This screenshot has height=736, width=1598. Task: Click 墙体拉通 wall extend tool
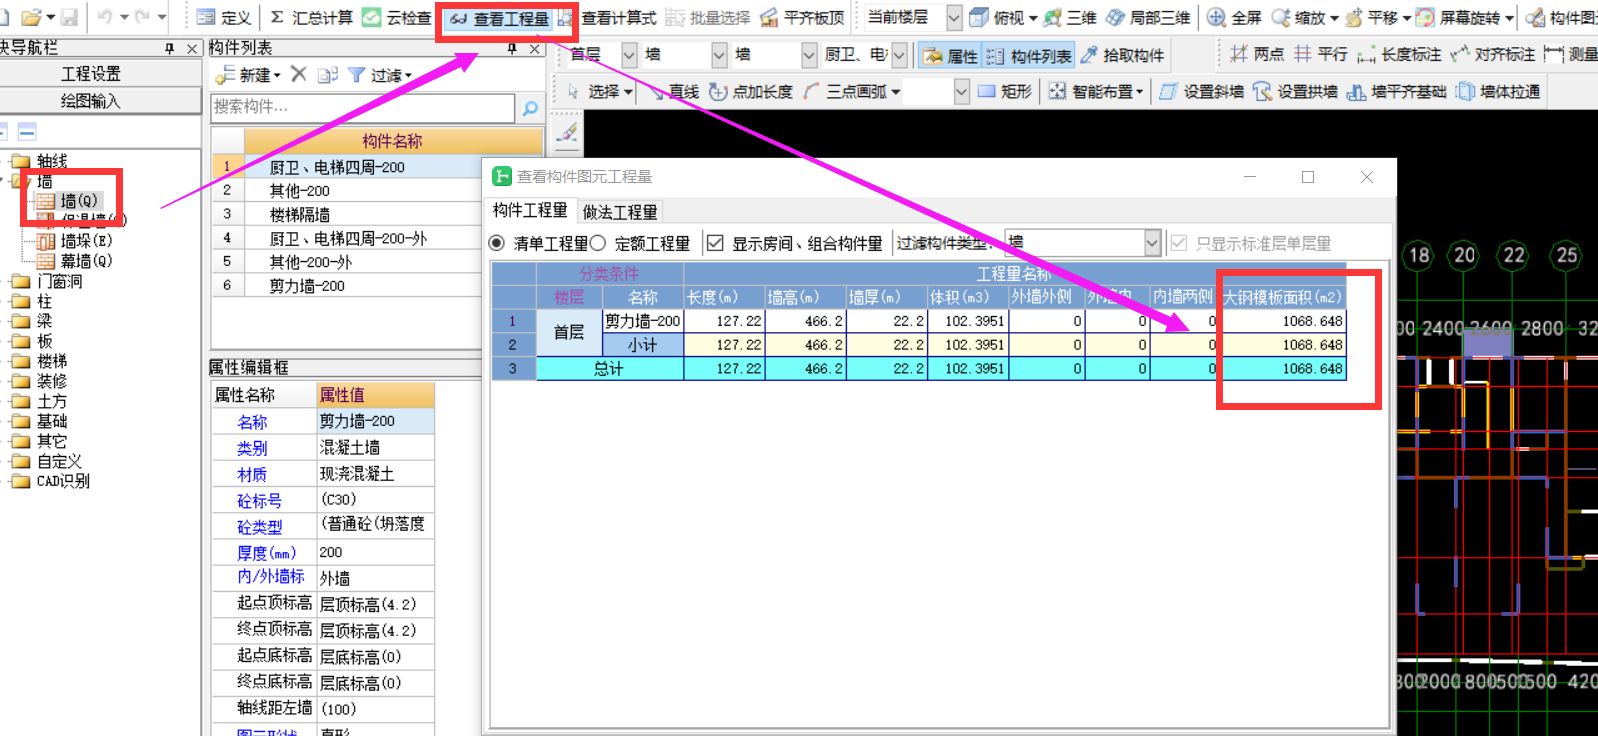[1497, 91]
